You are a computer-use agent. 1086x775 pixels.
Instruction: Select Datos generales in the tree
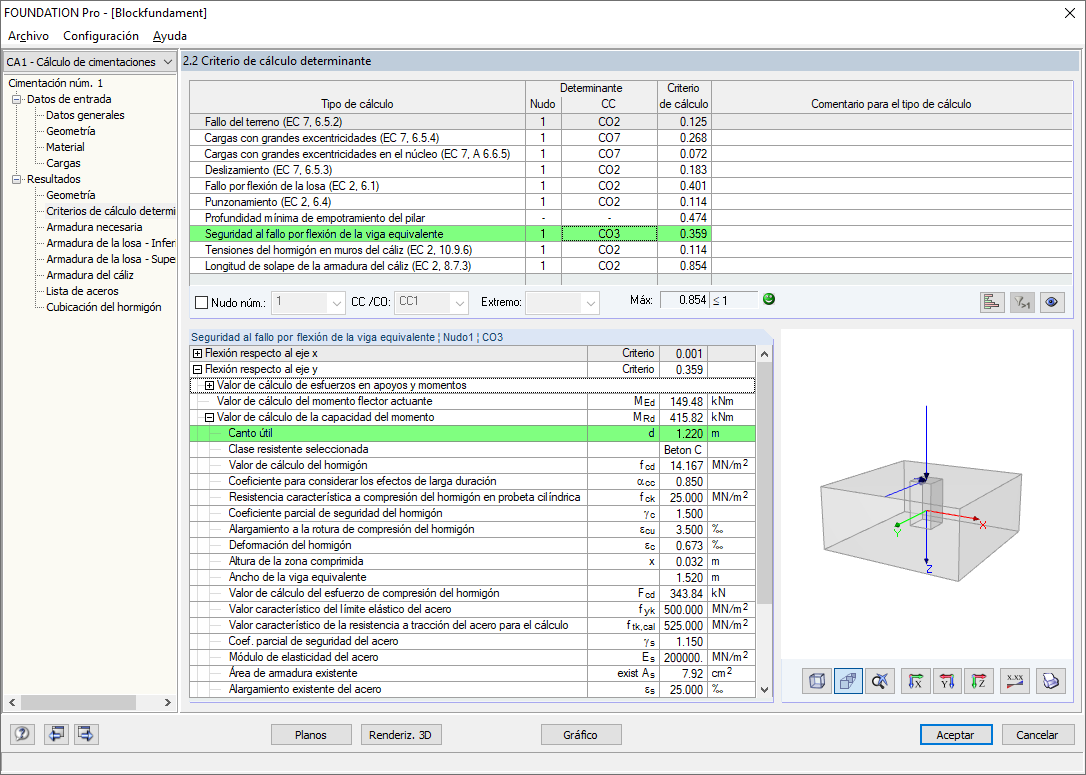coord(85,115)
